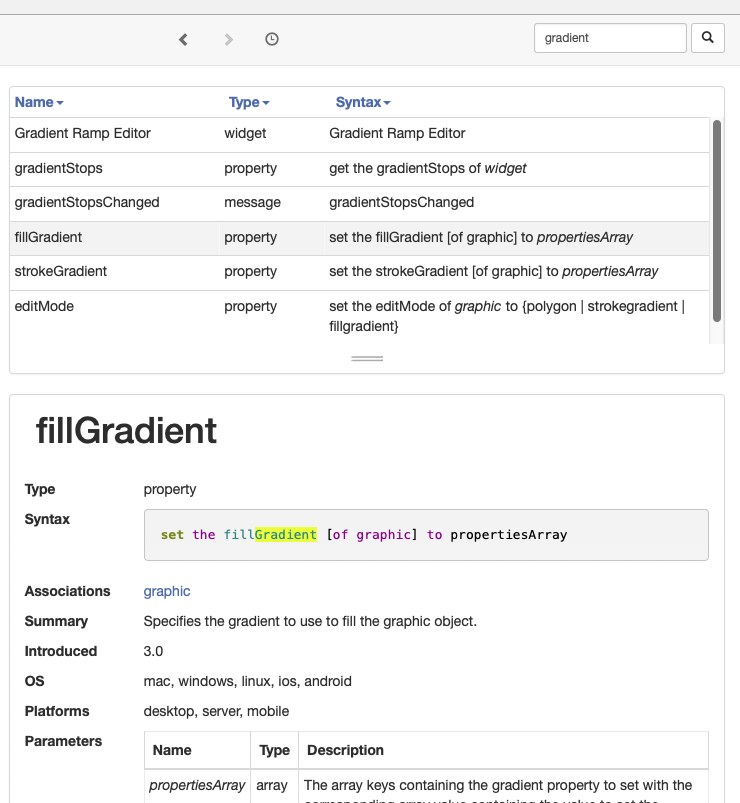The image size is (740, 803).
Task: Sort results by the Syntax column
Action: pos(363,102)
